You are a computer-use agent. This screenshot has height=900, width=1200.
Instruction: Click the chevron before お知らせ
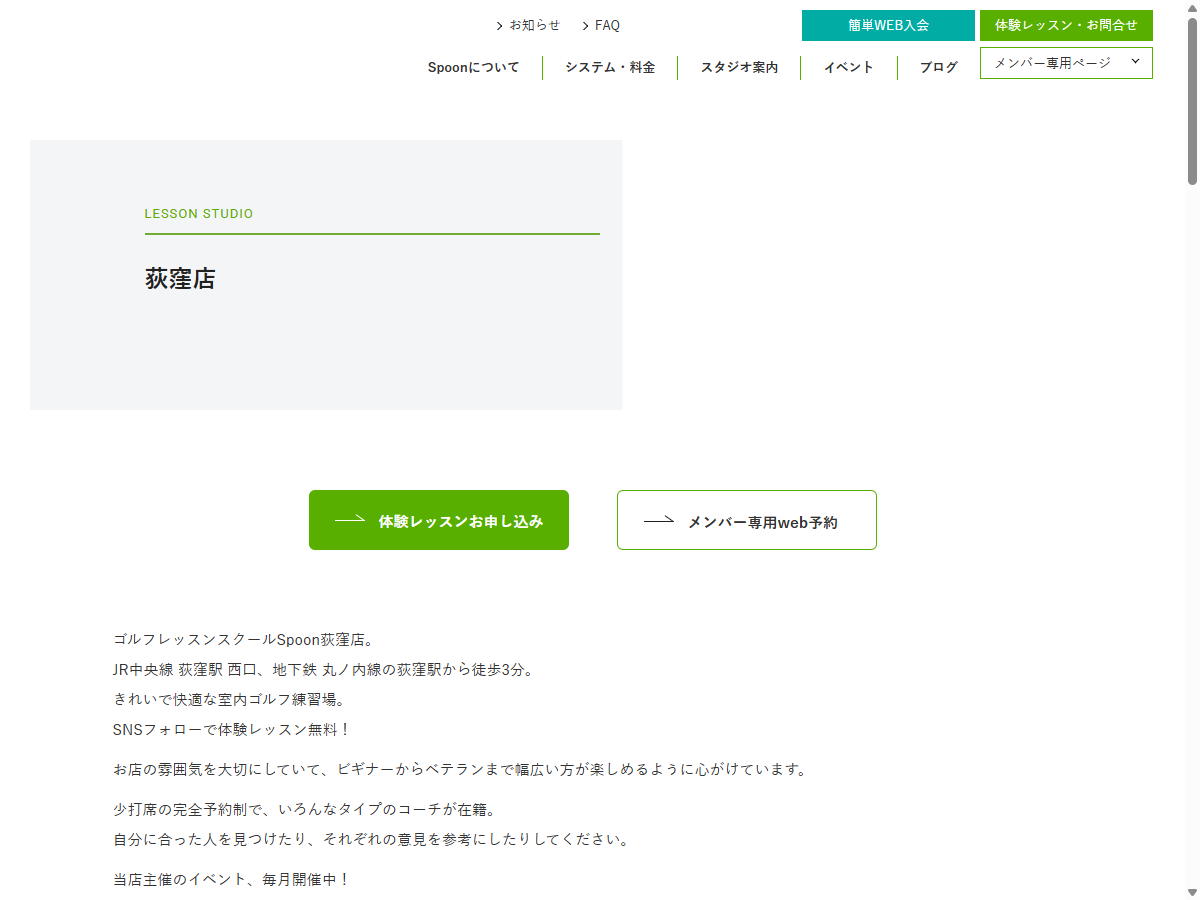[499, 26]
